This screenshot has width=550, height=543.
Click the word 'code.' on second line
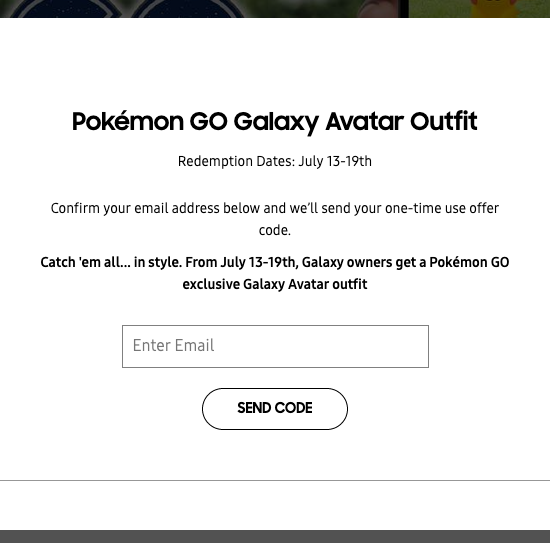(275, 230)
